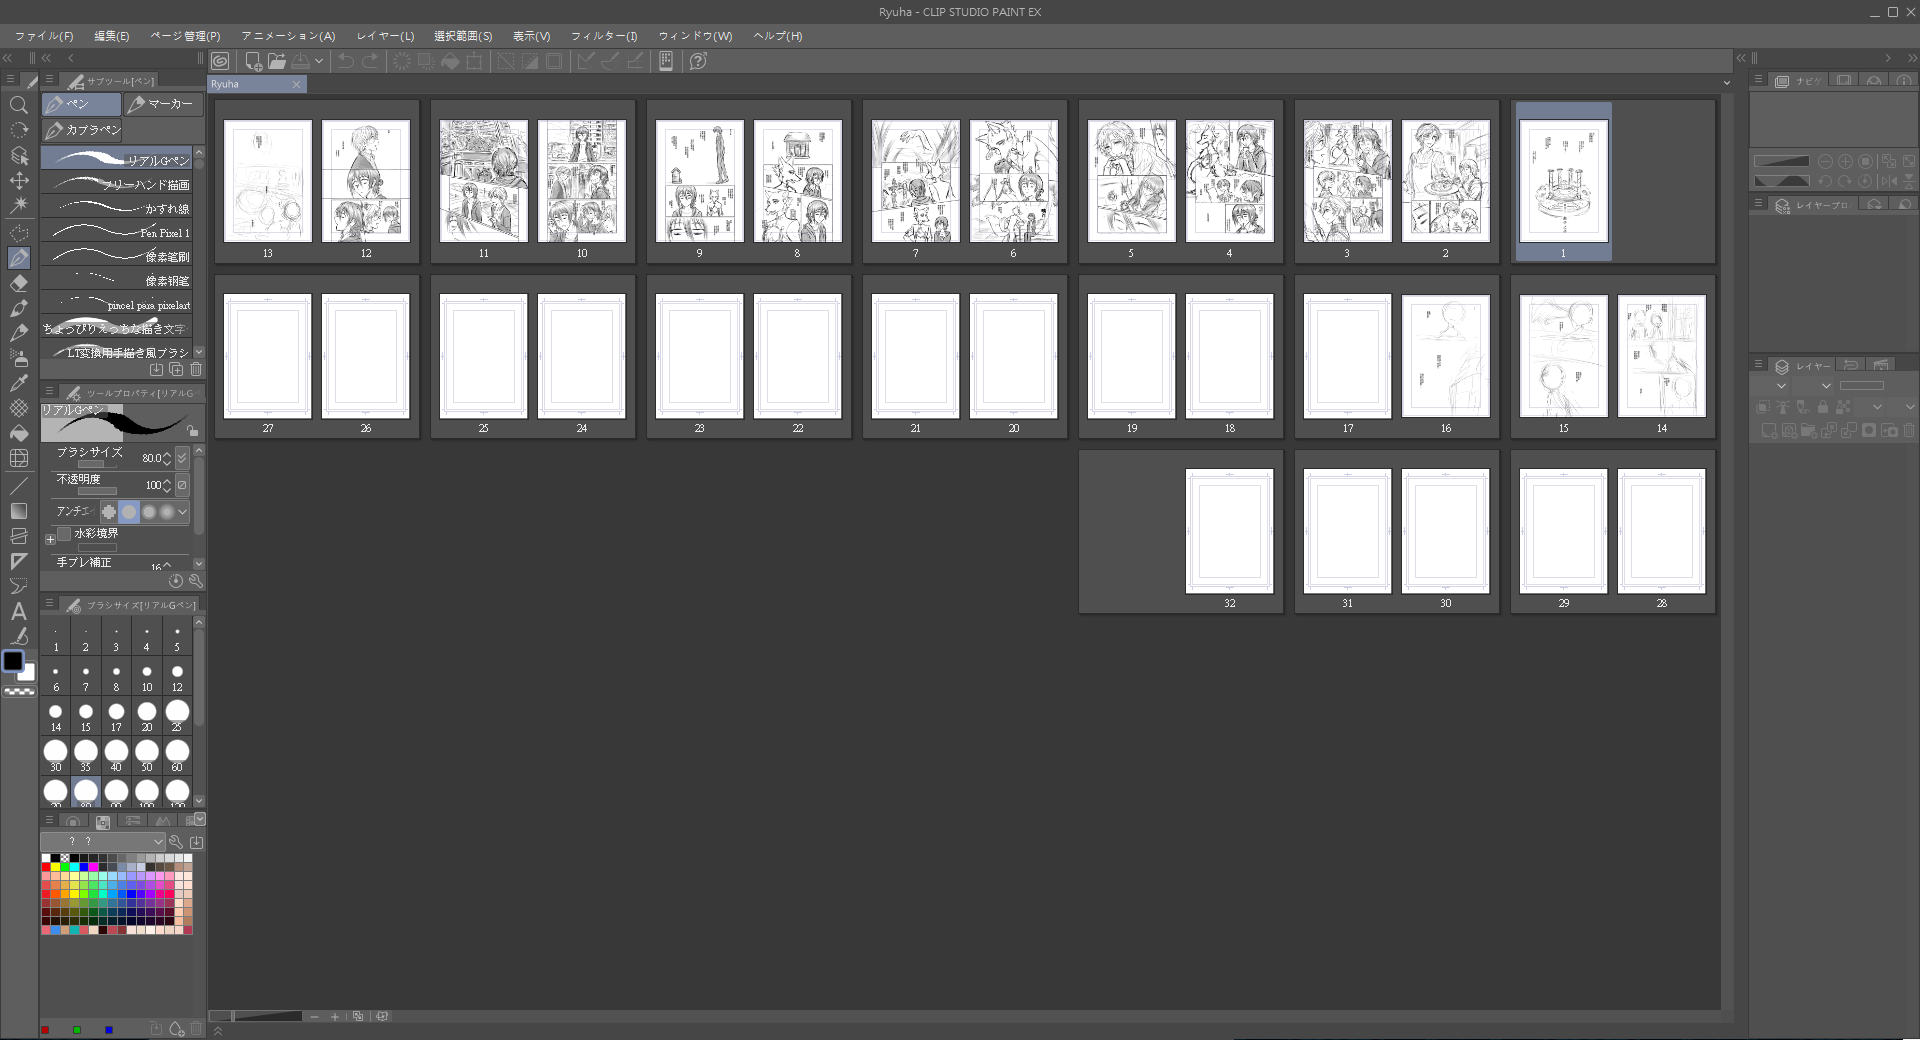Open the color set selection dropdown
Image resolution: width=1920 pixels, height=1040 pixels.
click(x=103, y=842)
